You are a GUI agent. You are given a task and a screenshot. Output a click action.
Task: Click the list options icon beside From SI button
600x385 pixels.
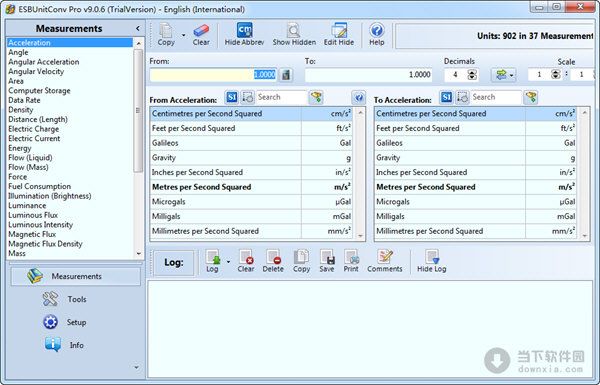(248, 97)
